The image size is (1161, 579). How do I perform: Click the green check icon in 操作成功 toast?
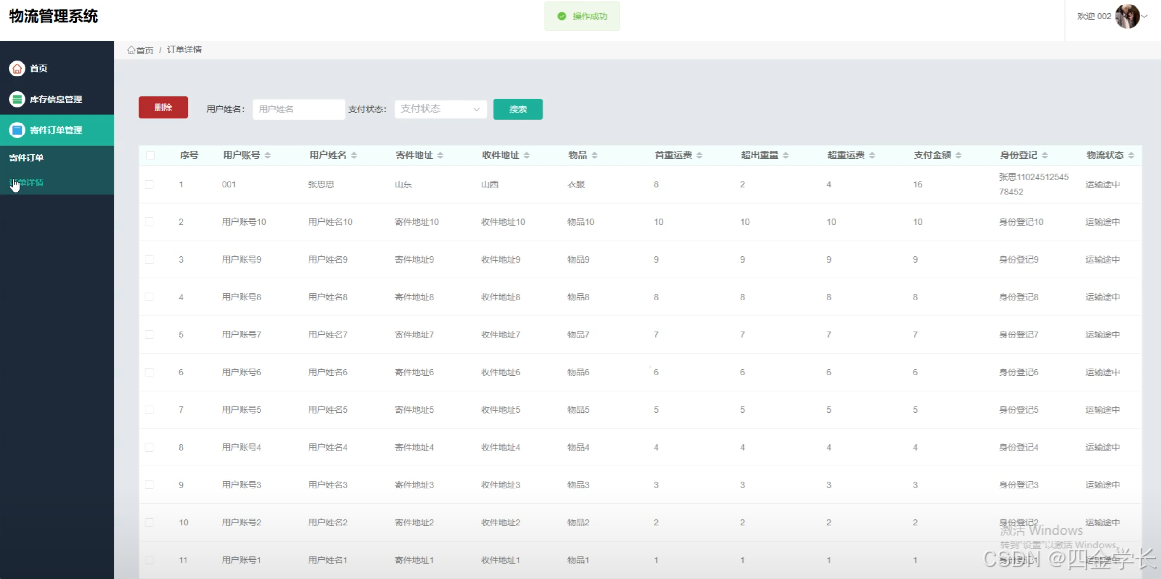[x=562, y=16]
